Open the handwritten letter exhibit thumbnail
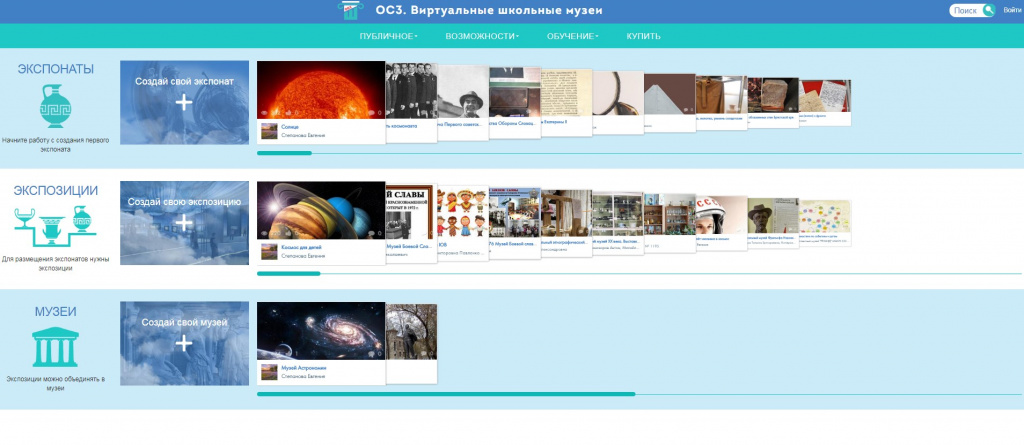This screenshot has width=1024, height=445. 825,96
